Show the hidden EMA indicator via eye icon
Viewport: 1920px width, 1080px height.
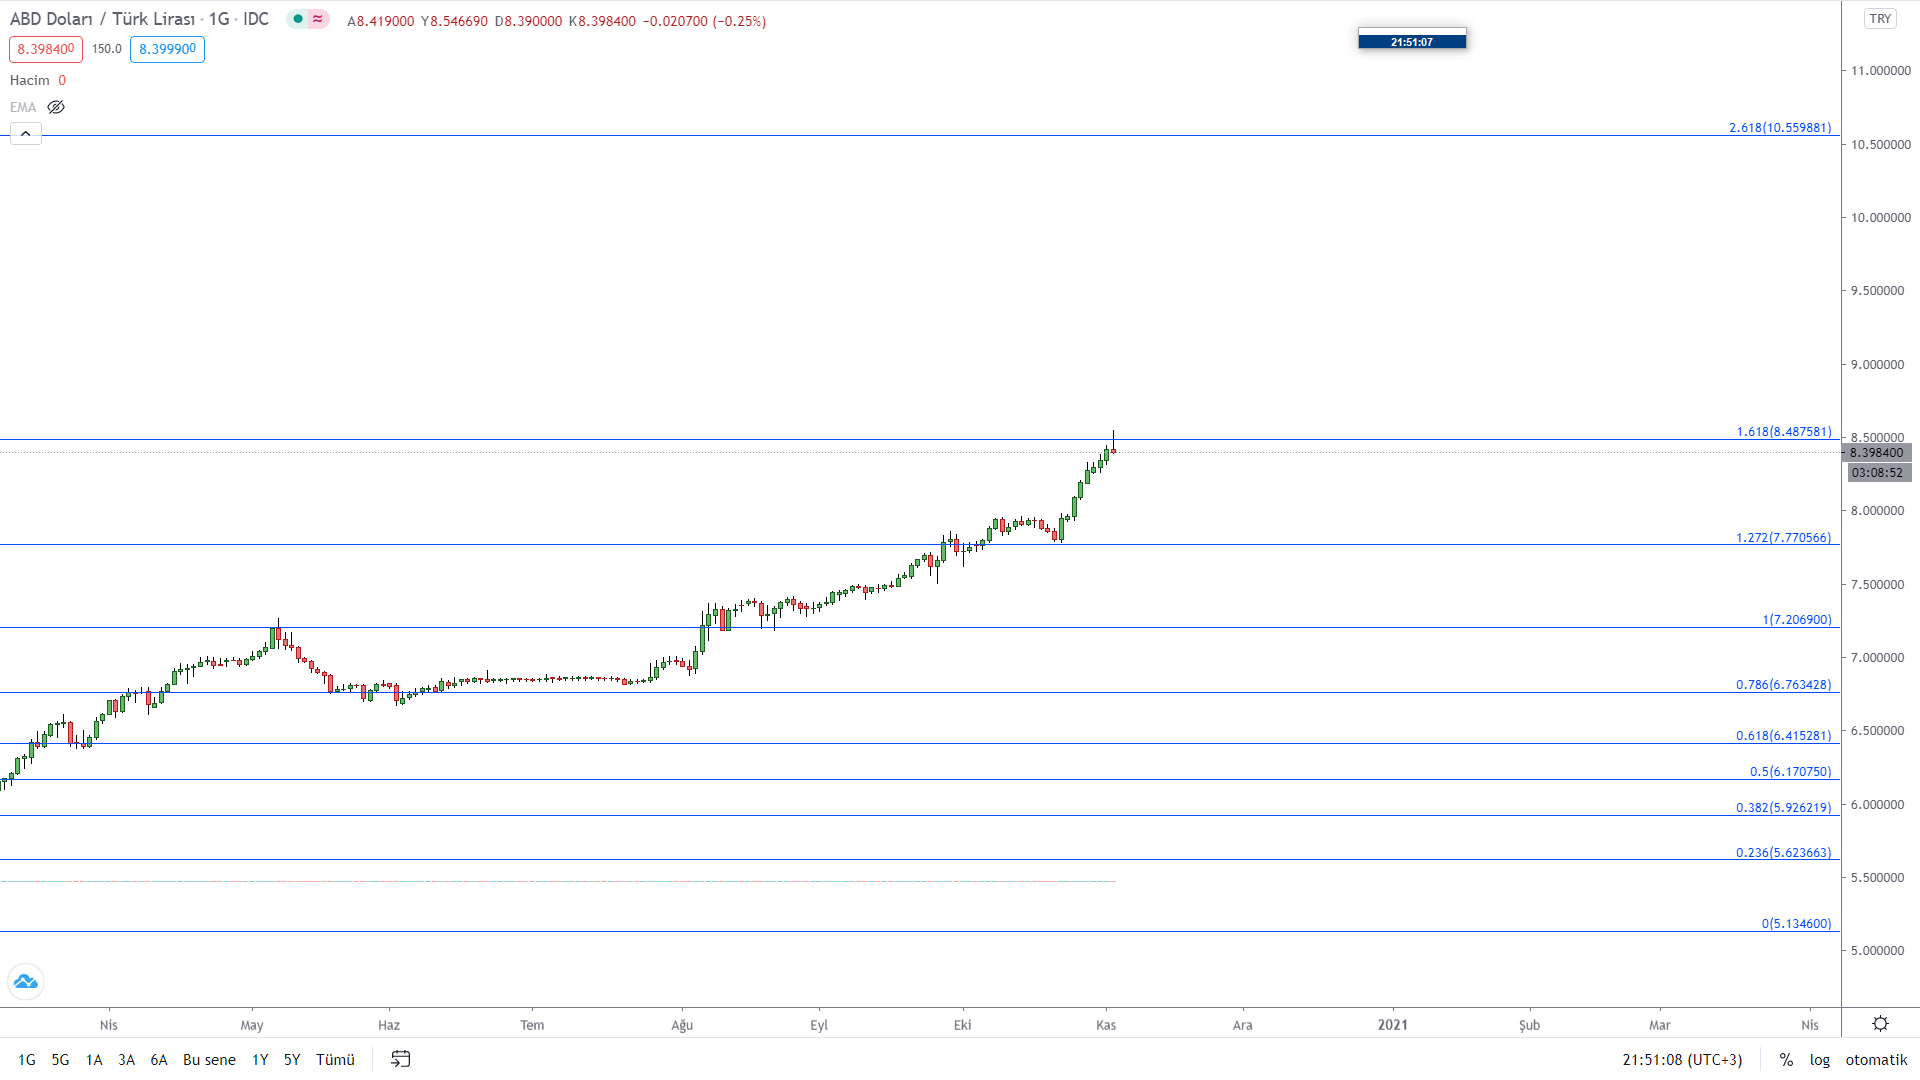point(56,107)
